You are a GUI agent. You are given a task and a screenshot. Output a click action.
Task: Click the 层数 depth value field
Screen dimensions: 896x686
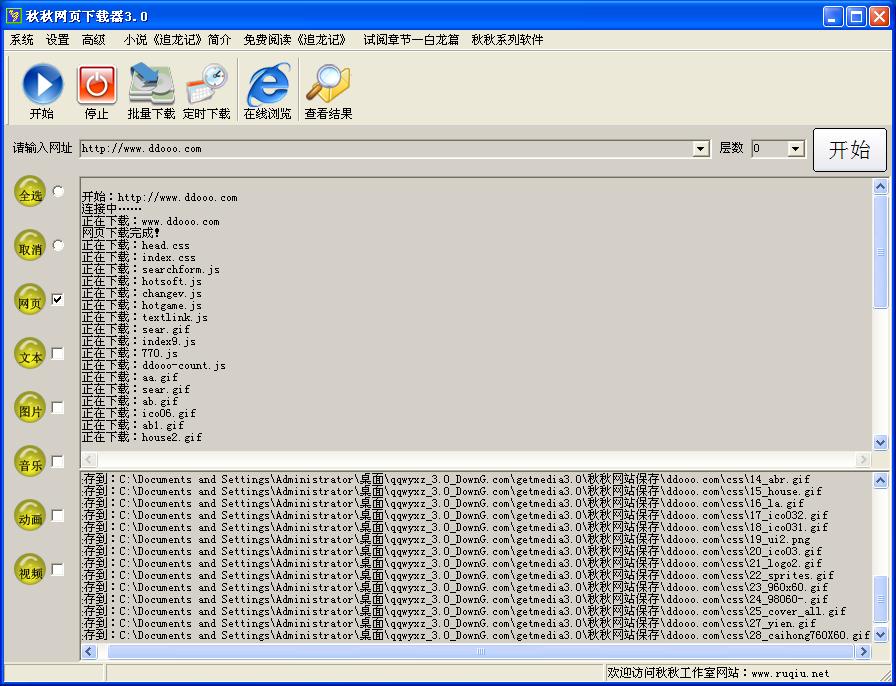[769, 149]
